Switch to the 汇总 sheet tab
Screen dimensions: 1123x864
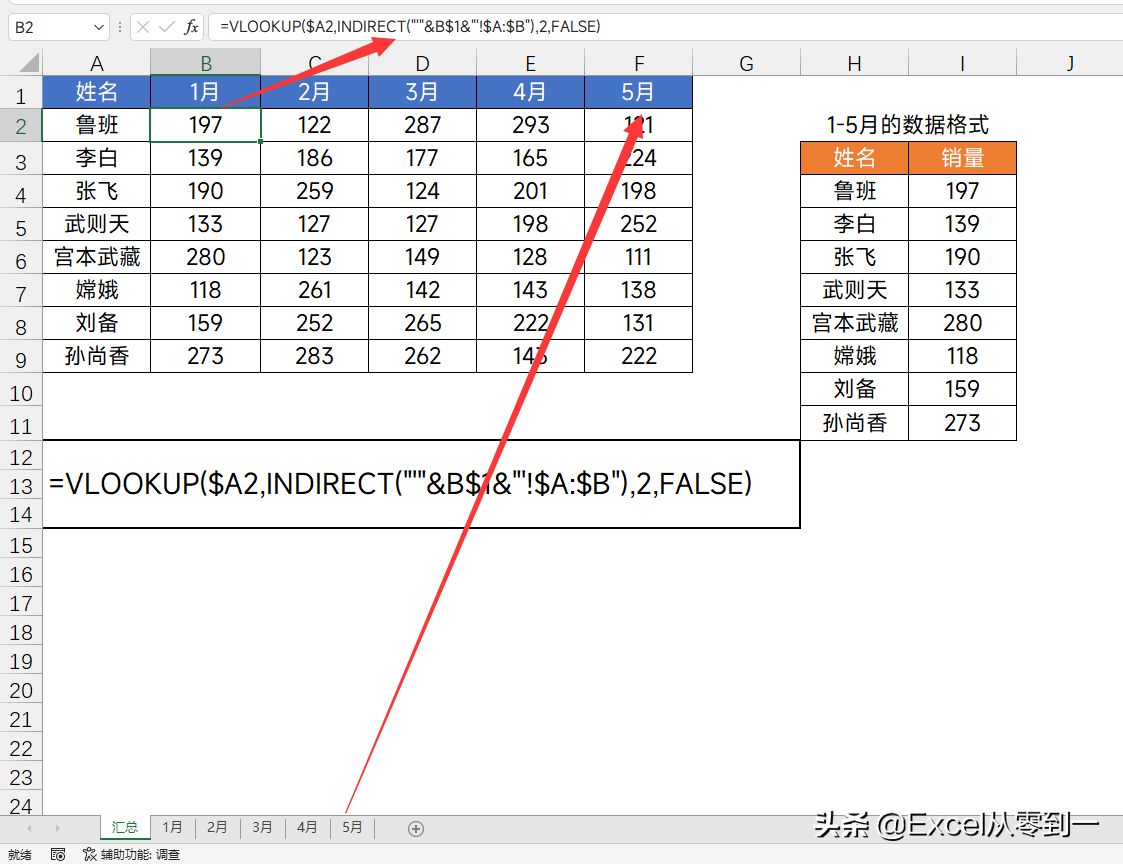coord(125,827)
